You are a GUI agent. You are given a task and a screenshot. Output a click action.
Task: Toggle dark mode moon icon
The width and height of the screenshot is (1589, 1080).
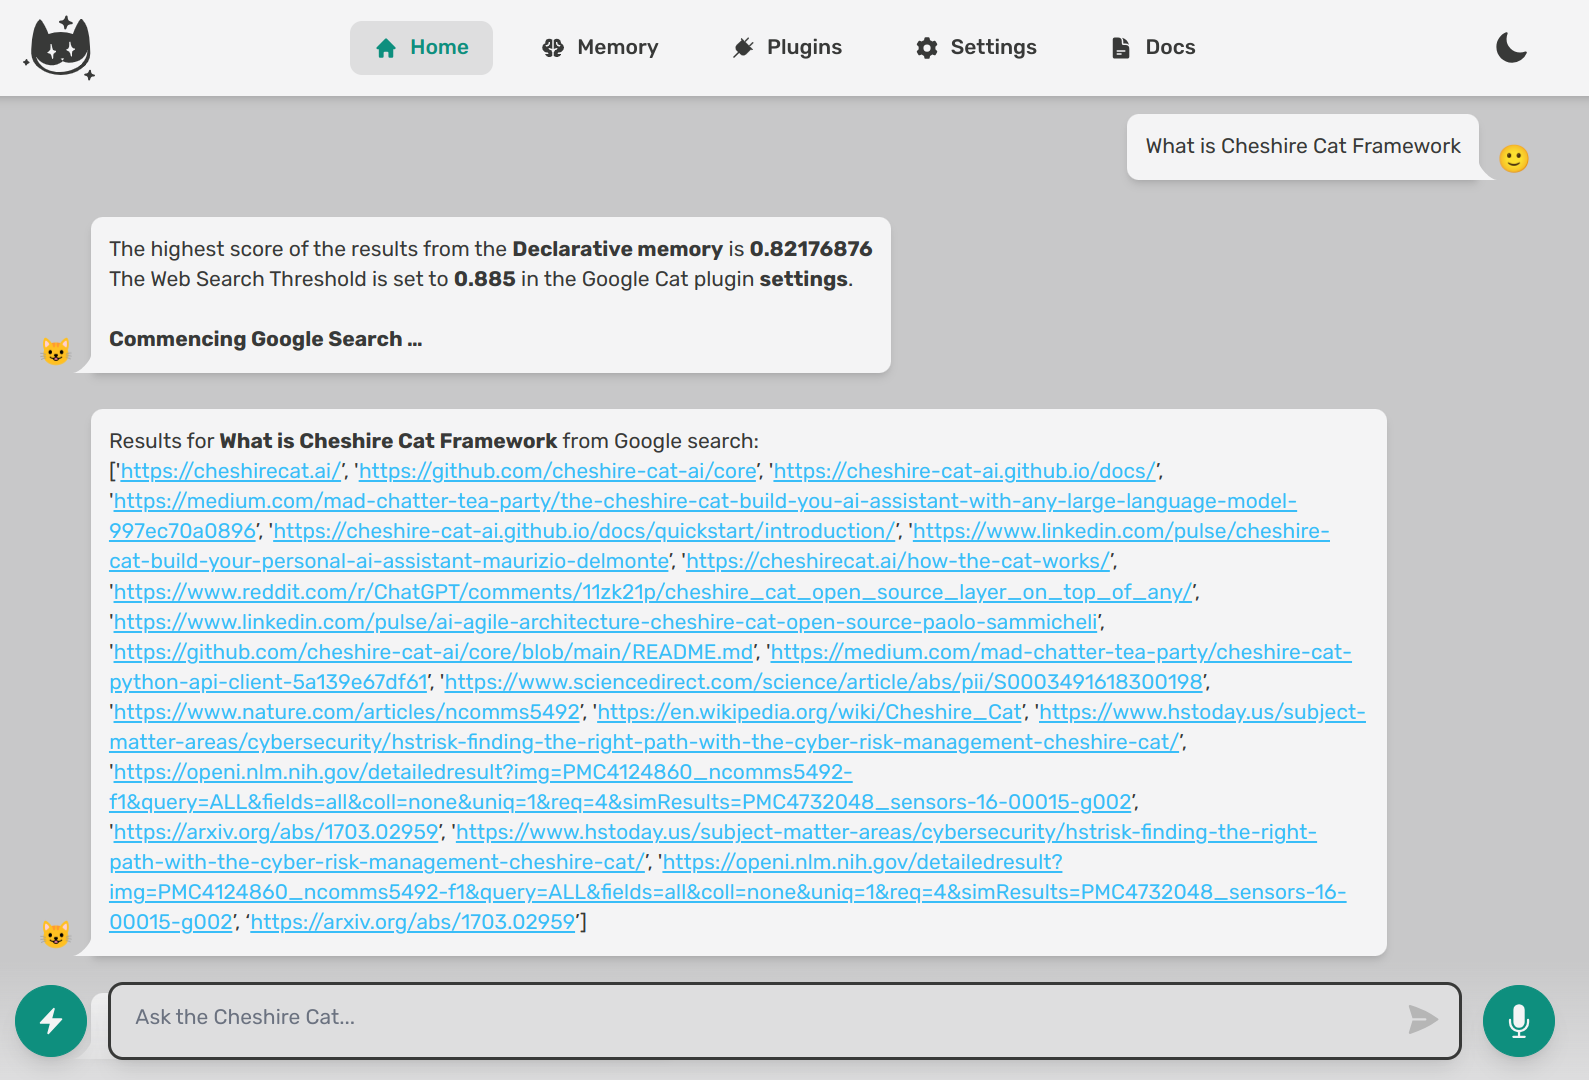[1511, 47]
